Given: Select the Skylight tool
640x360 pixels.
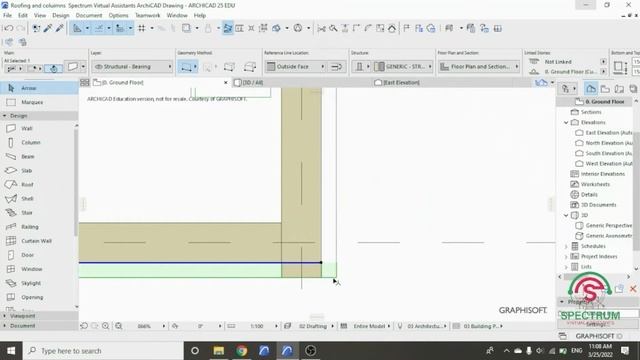Looking at the screenshot, I should [37, 283].
